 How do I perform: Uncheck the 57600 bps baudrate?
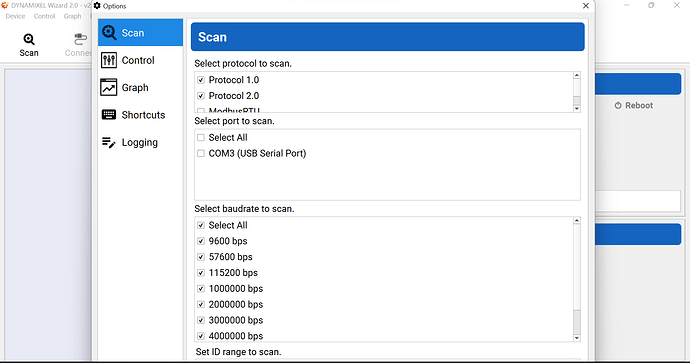[201, 257]
